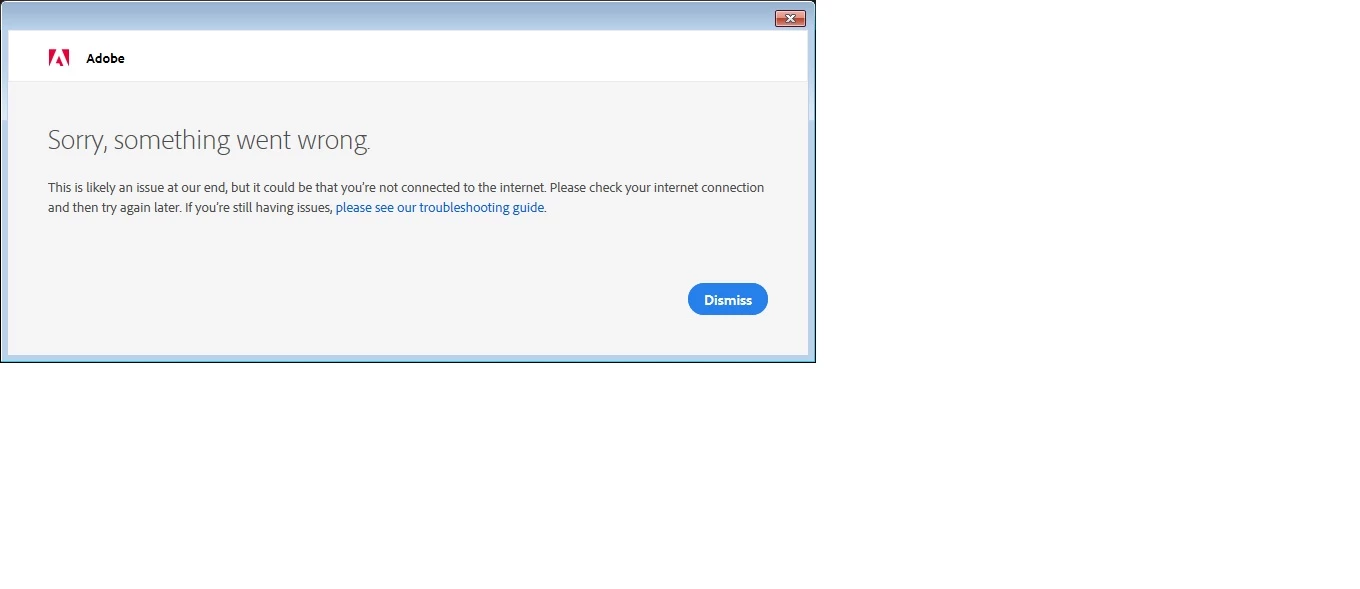Close the error window with the red X
The width and height of the screenshot is (1360, 589).
(790, 18)
